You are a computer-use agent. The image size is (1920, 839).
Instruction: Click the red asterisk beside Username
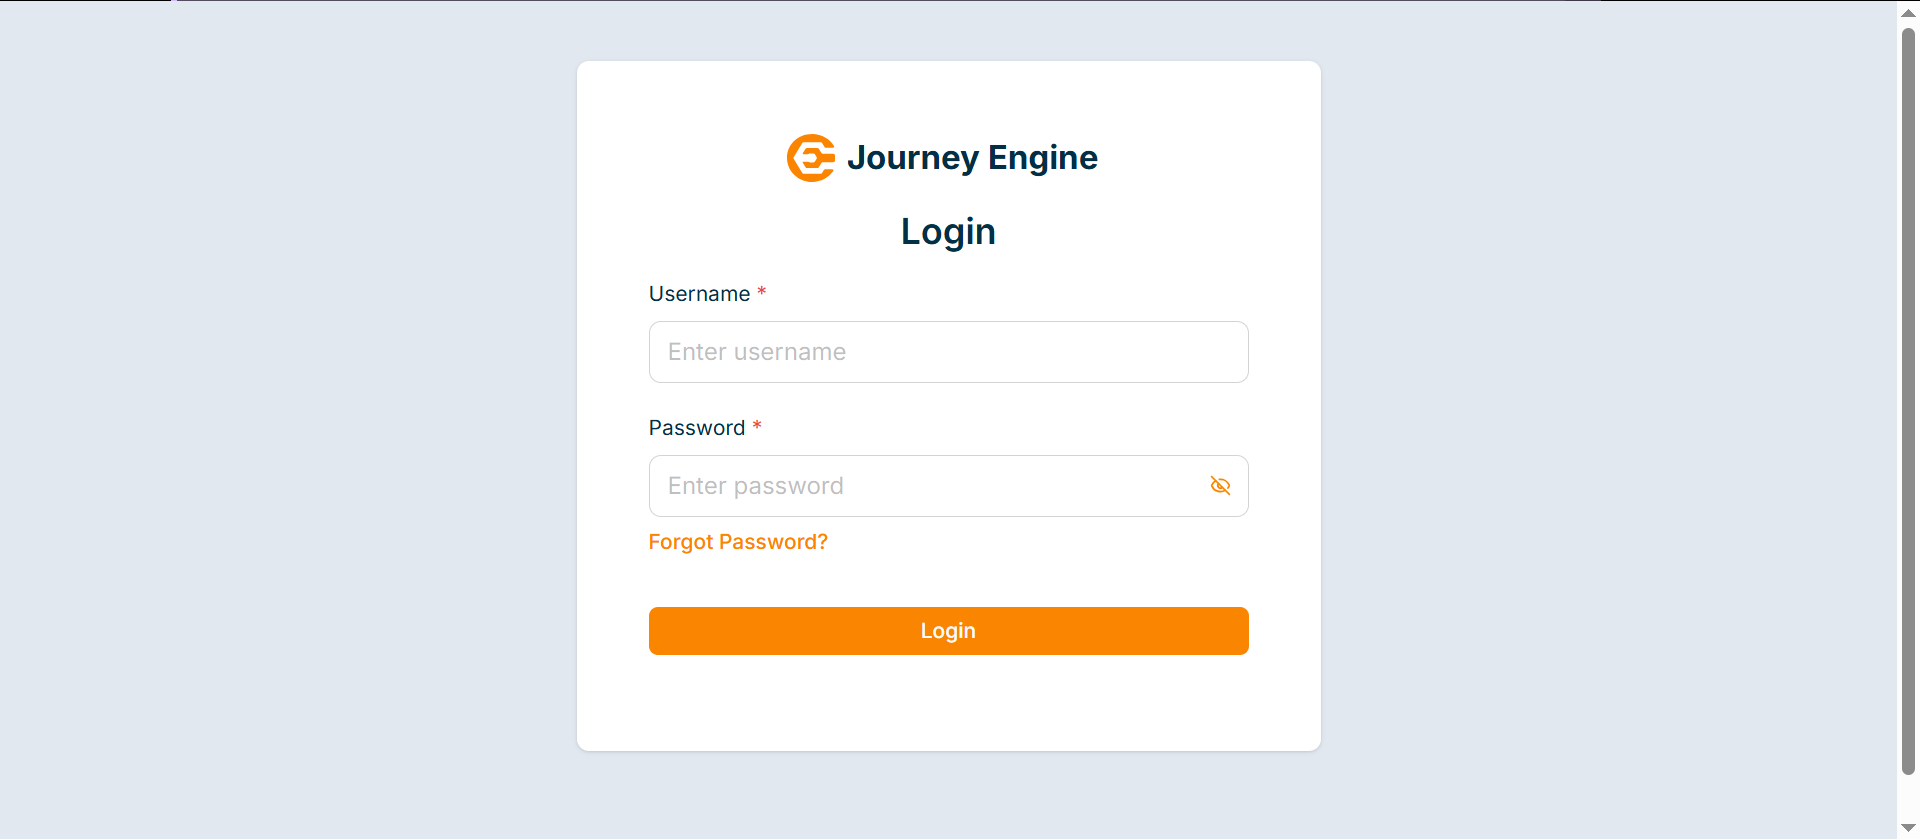click(x=762, y=292)
